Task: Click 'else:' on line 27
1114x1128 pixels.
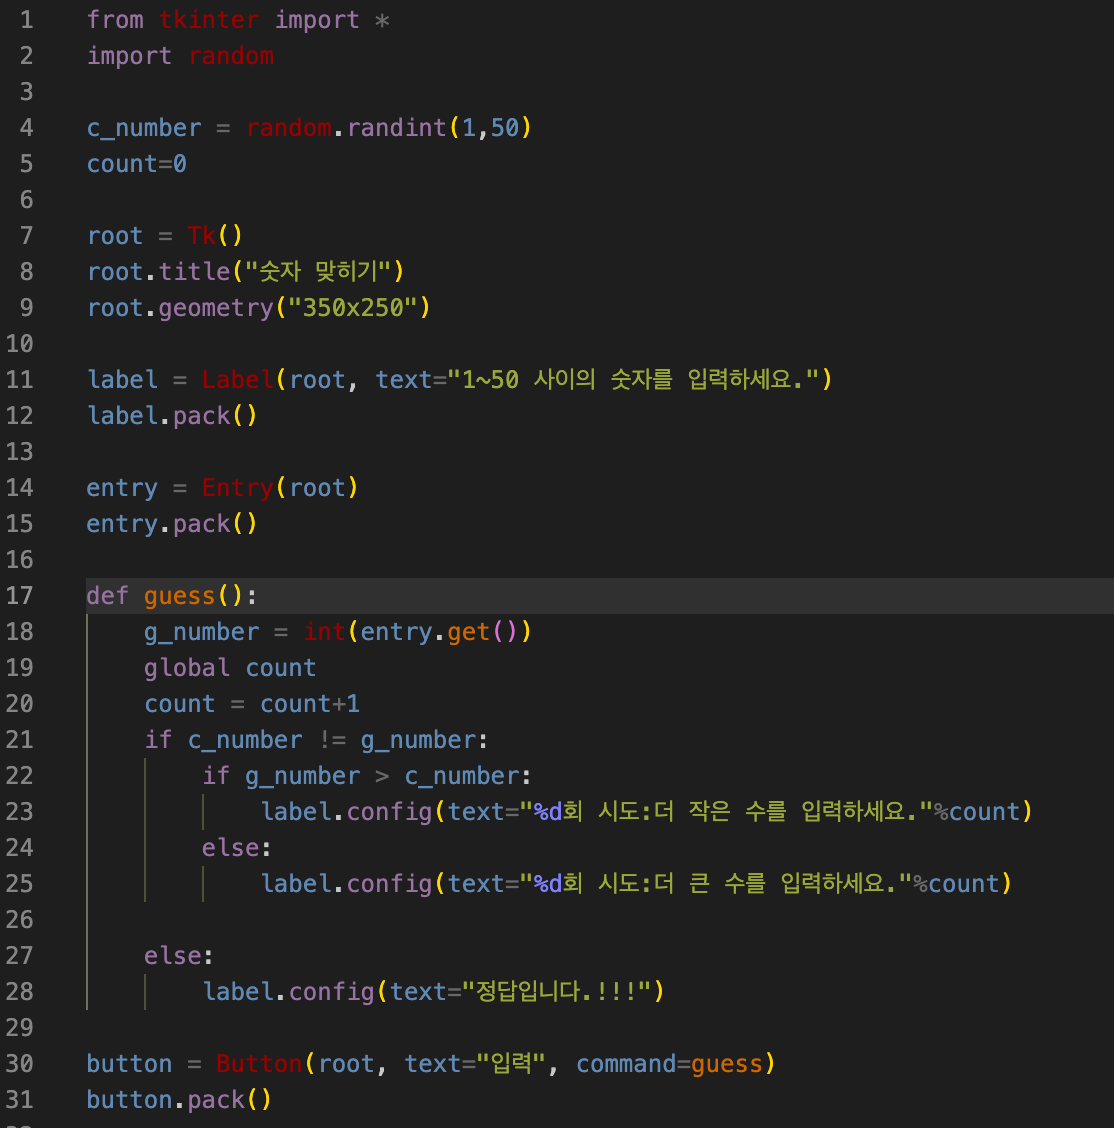Action: 178,955
